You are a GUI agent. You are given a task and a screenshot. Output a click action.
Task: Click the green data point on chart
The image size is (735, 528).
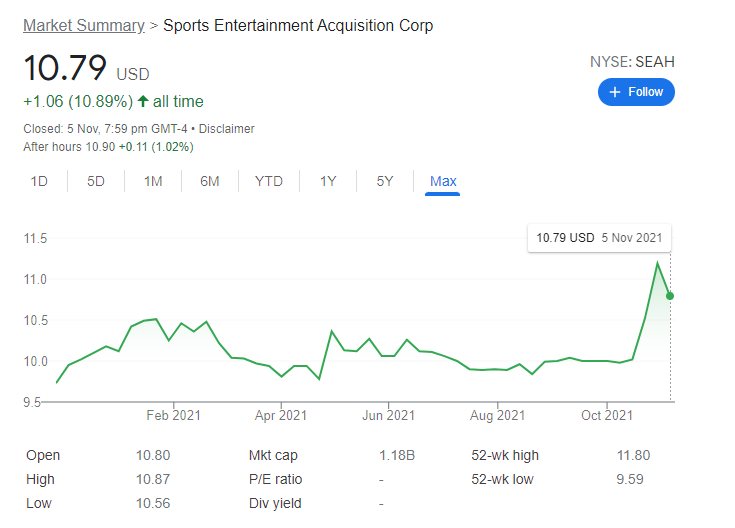coord(670,296)
